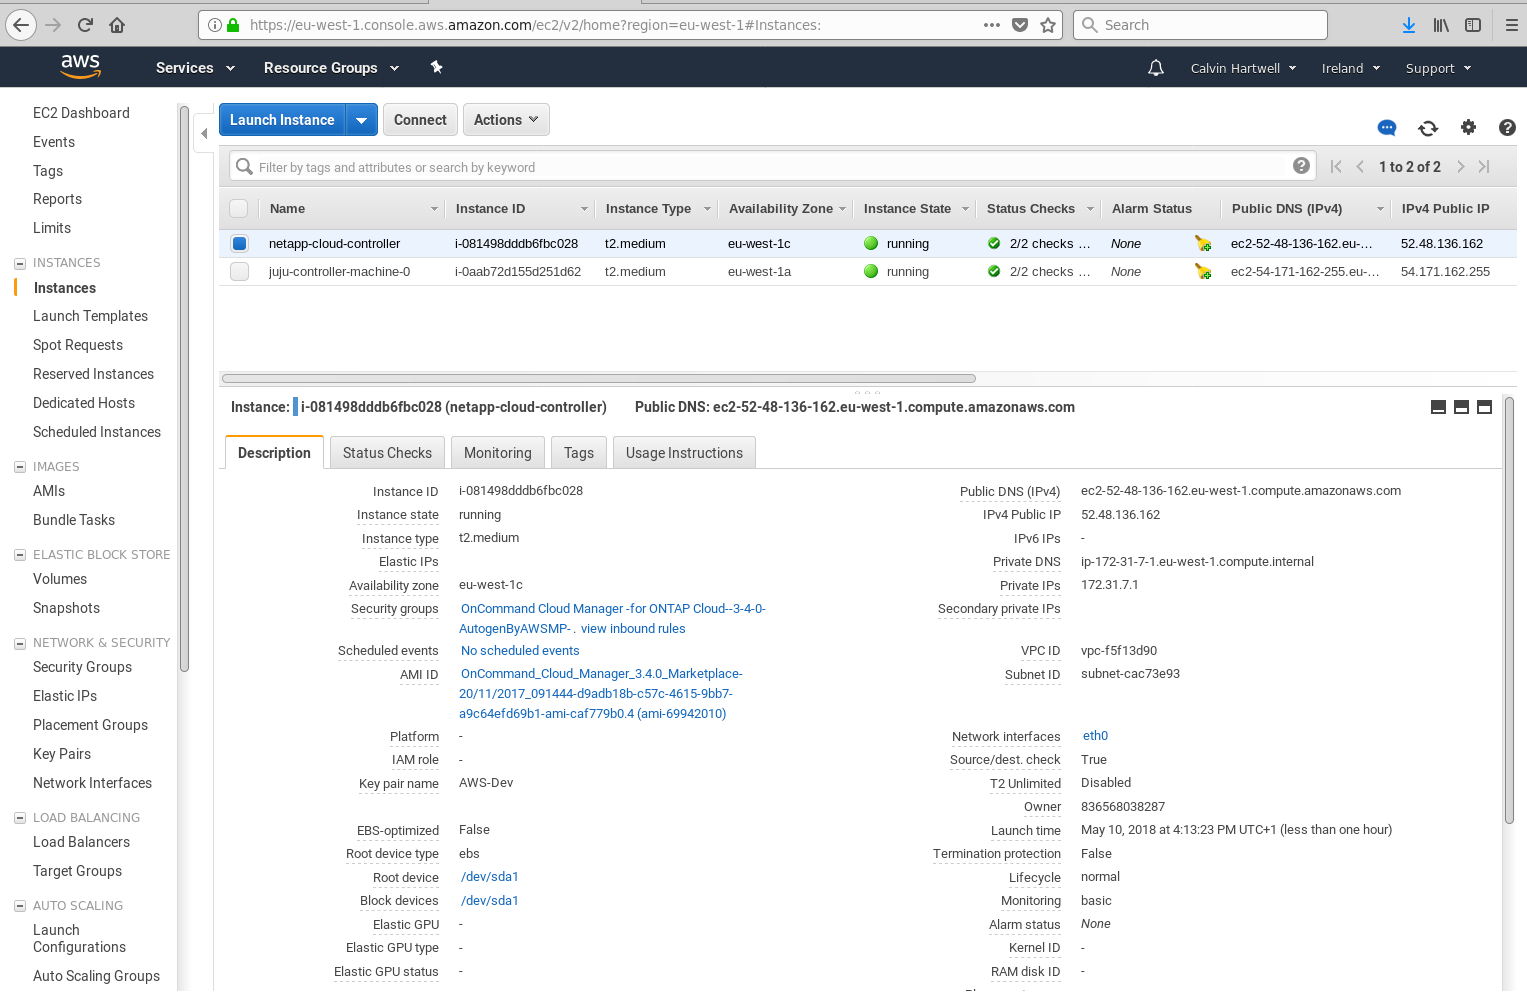The height and width of the screenshot is (993, 1527).
Task: Maximize the details pane
Action: tap(1484, 407)
